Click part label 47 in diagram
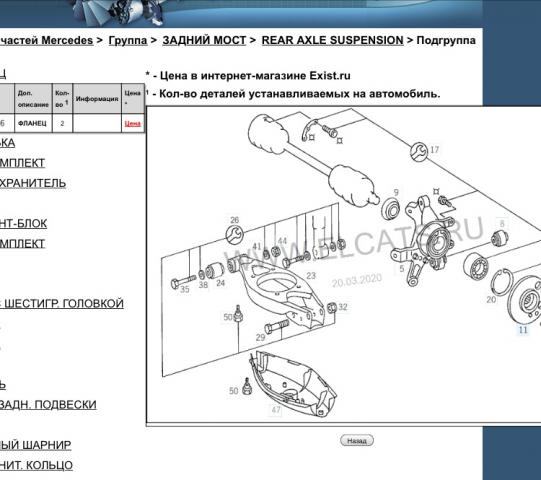Viewport: 541px width, 480px height. point(276,410)
